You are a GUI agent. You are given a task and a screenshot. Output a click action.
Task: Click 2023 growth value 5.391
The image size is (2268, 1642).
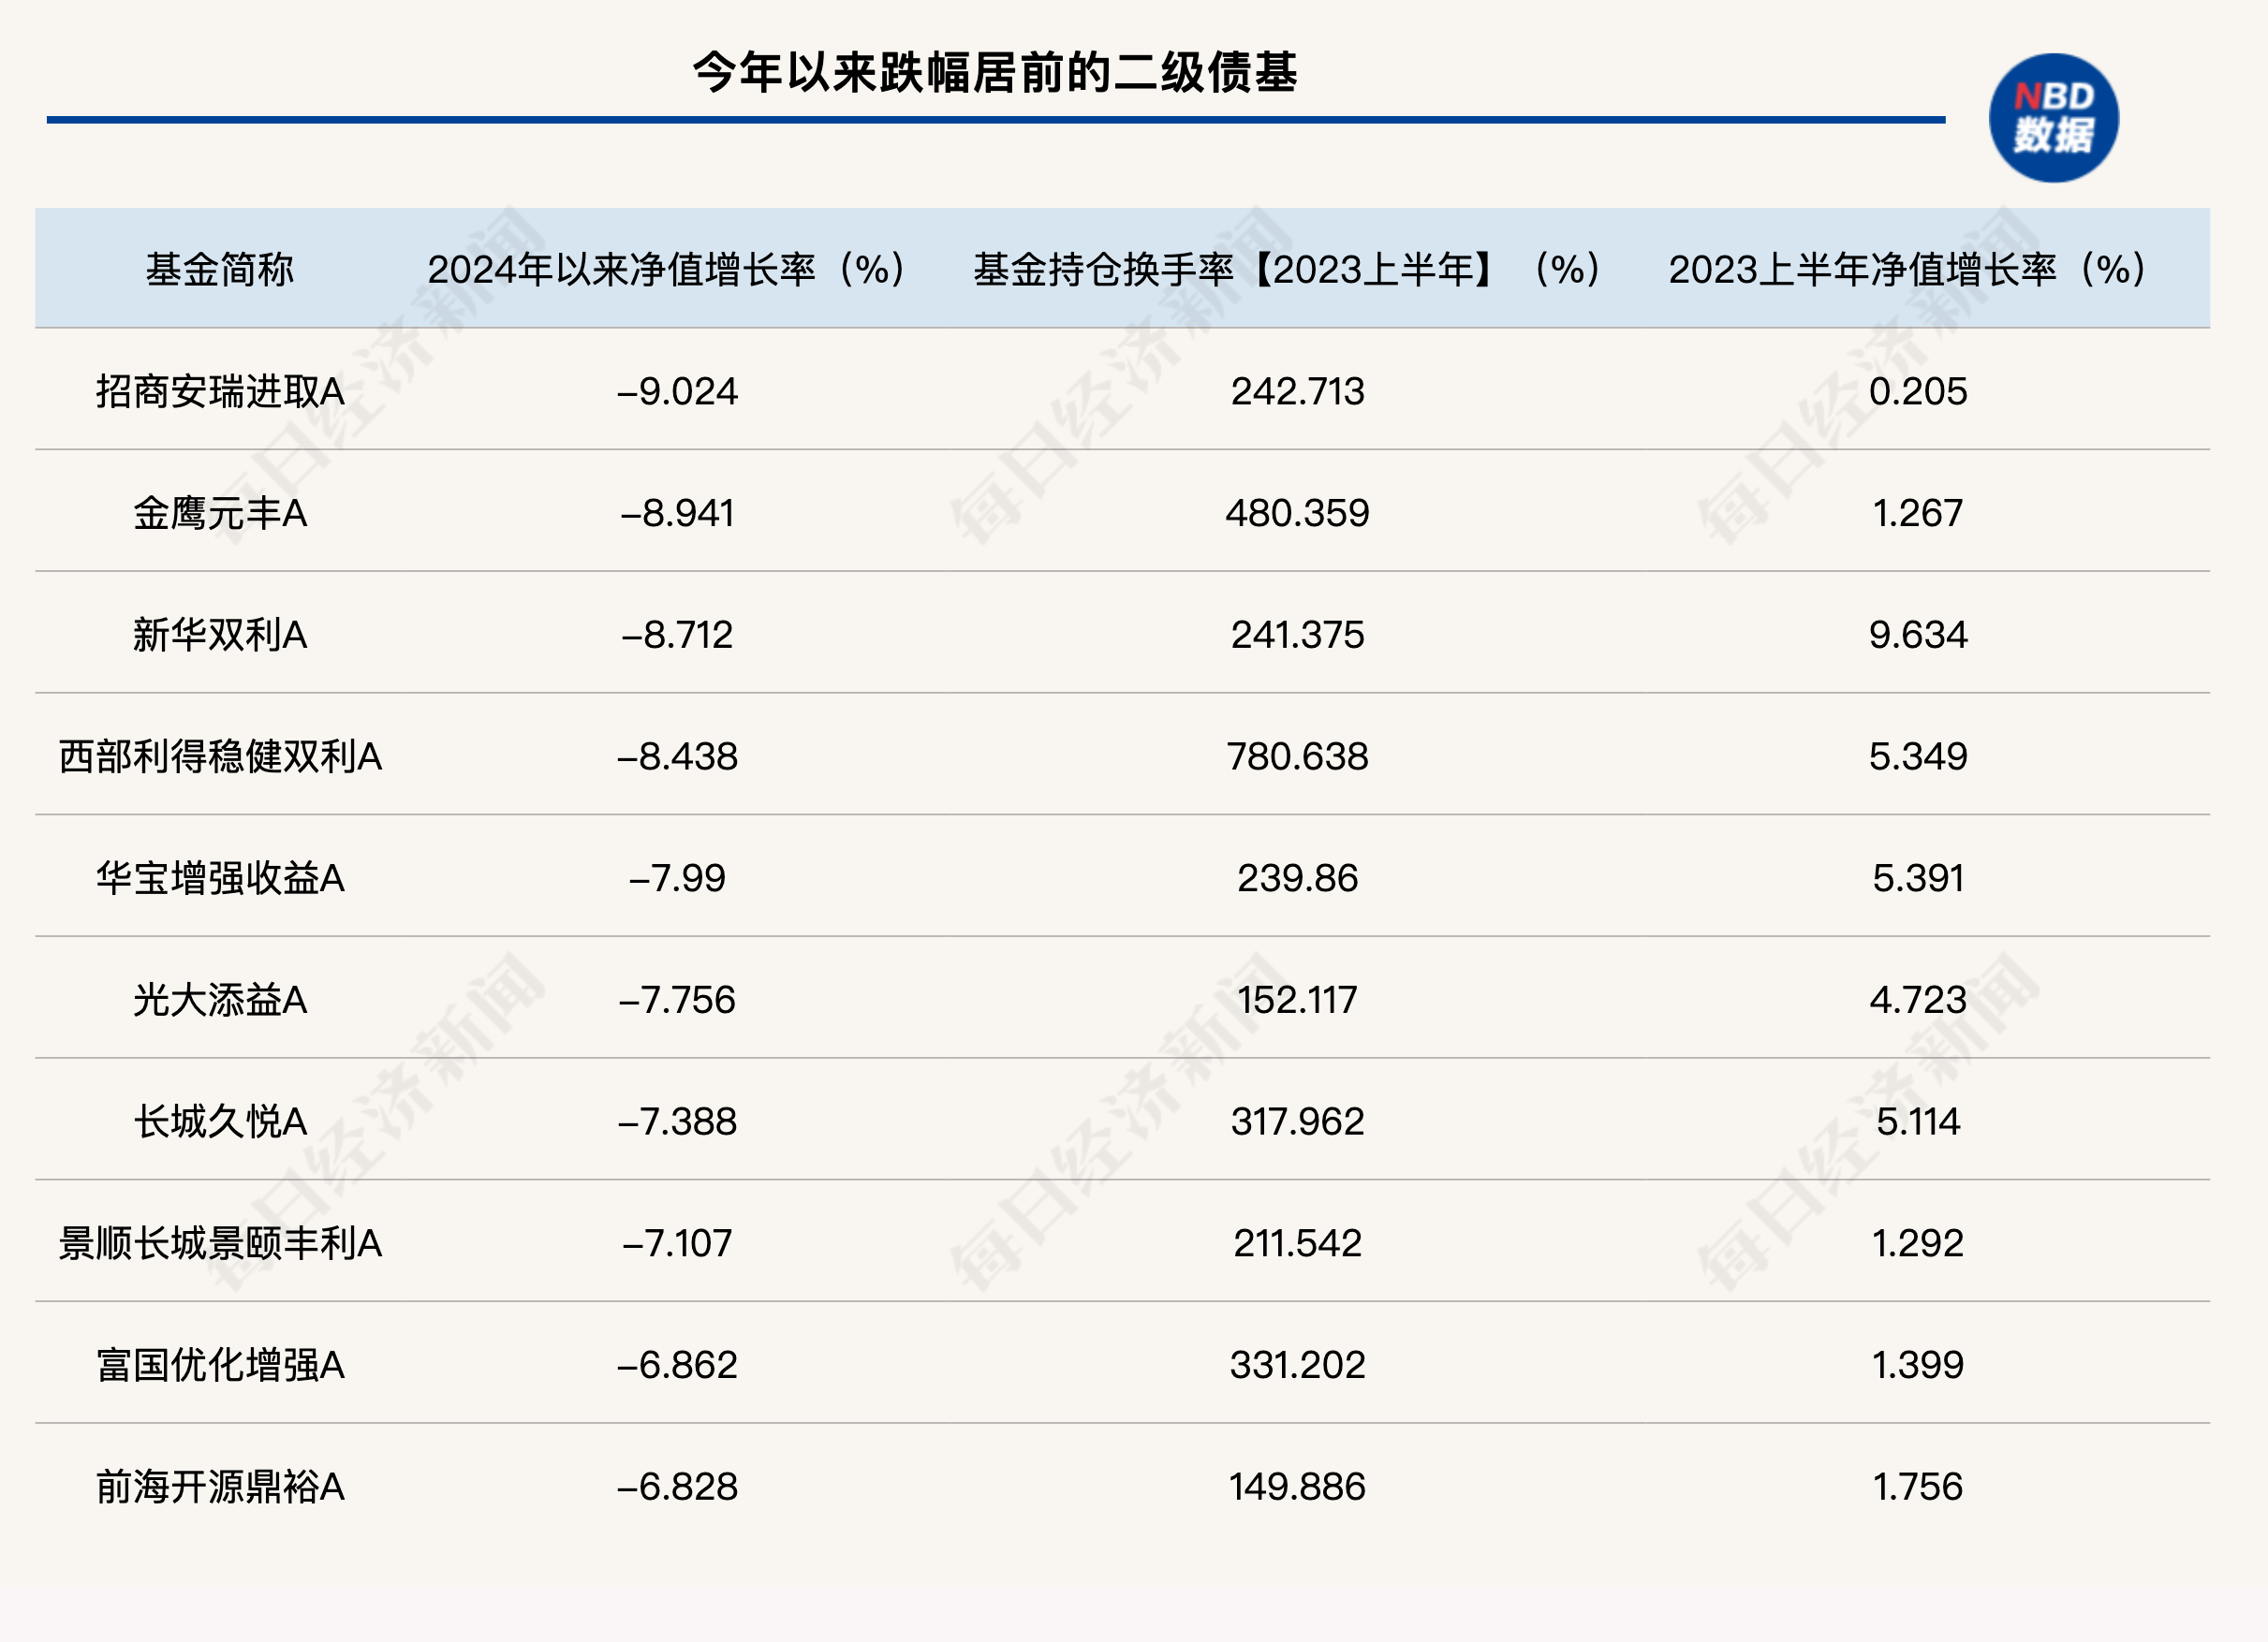(1918, 878)
